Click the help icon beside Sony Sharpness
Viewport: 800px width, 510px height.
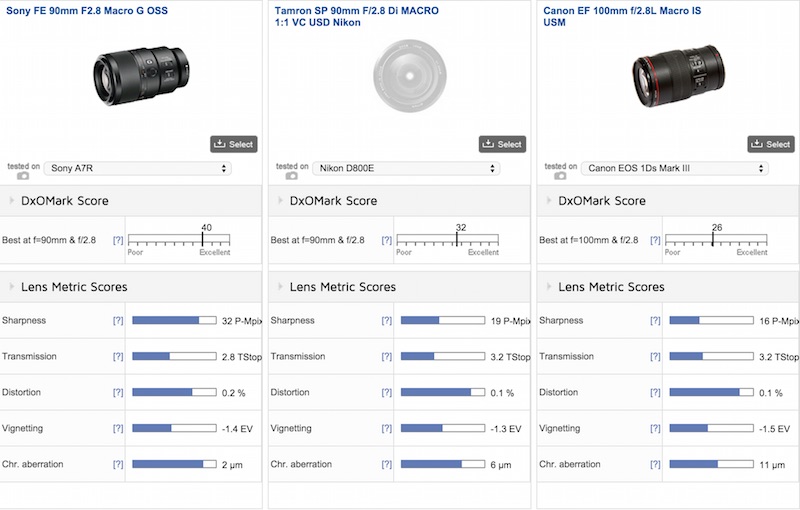118,321
